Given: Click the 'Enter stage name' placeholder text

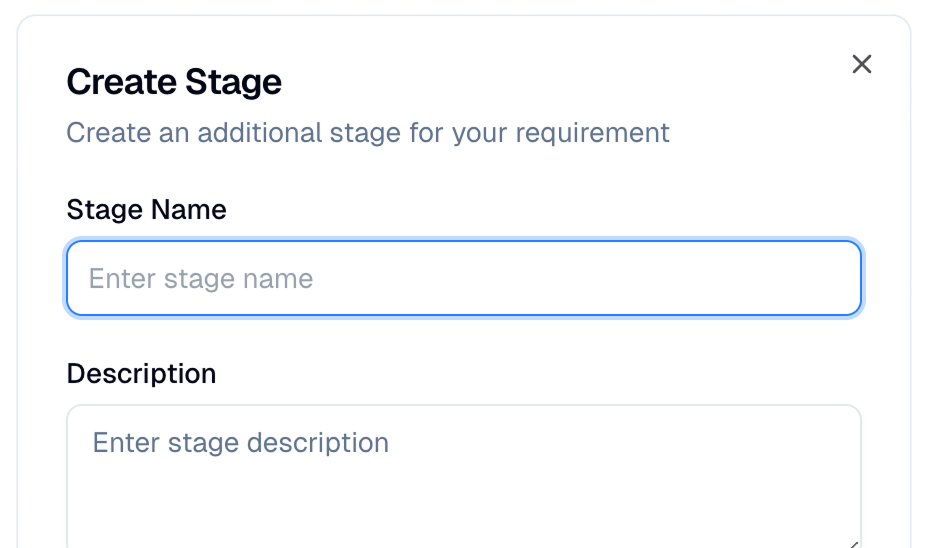Looking at the screenshot, I should 201,279.
